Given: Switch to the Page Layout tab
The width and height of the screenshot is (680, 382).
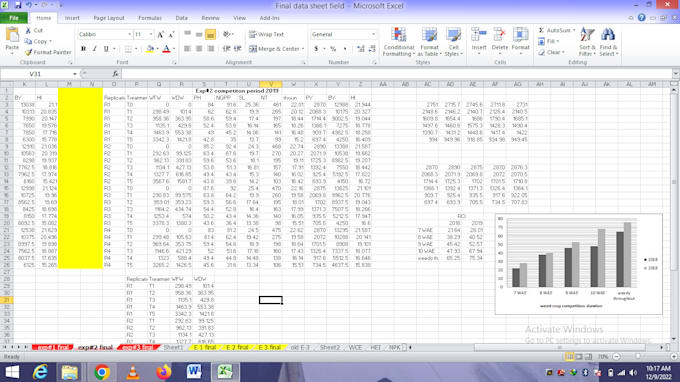Looking at the screenshot, I should (x=109, y=18).
